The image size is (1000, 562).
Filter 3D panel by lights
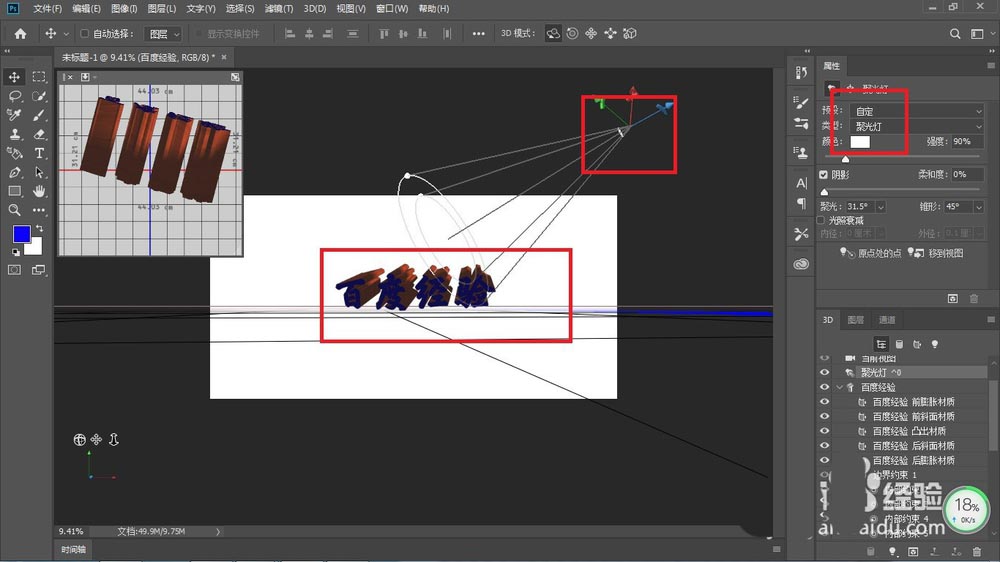pyautogui.click(x=935, y=344)
